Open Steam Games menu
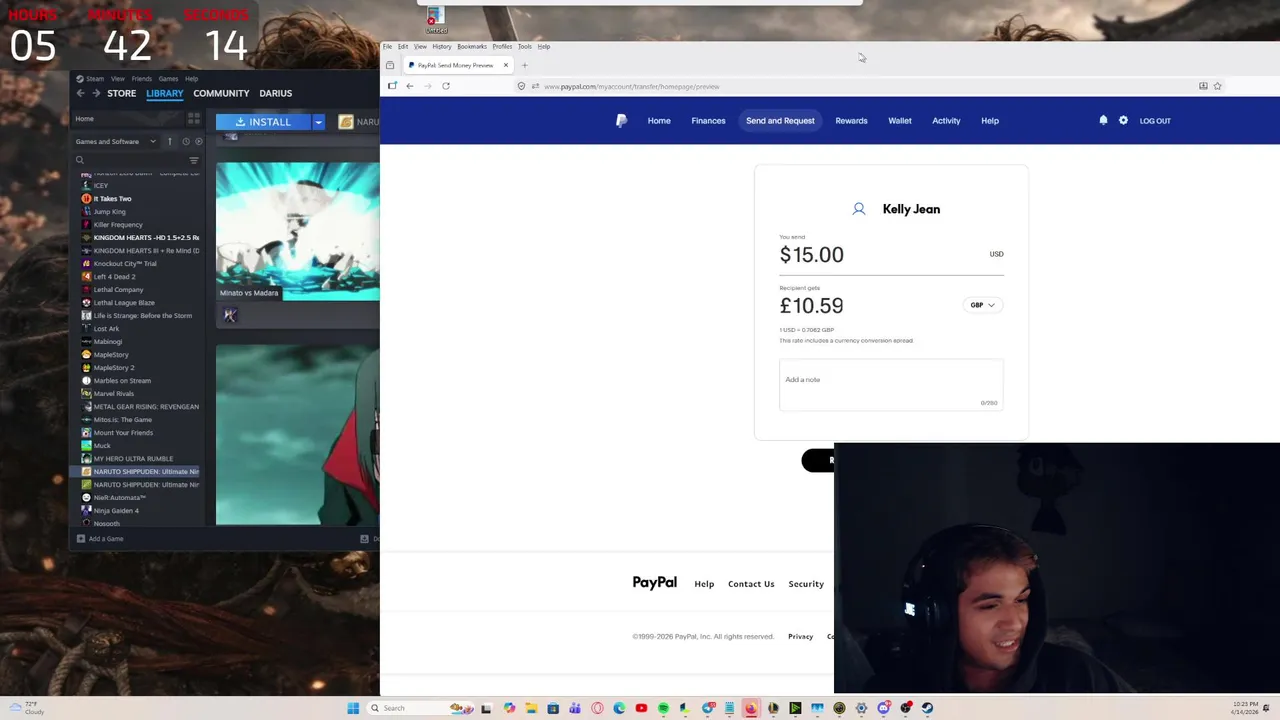The height and width of the screenshot is (720, 1280). click(168, 78)
